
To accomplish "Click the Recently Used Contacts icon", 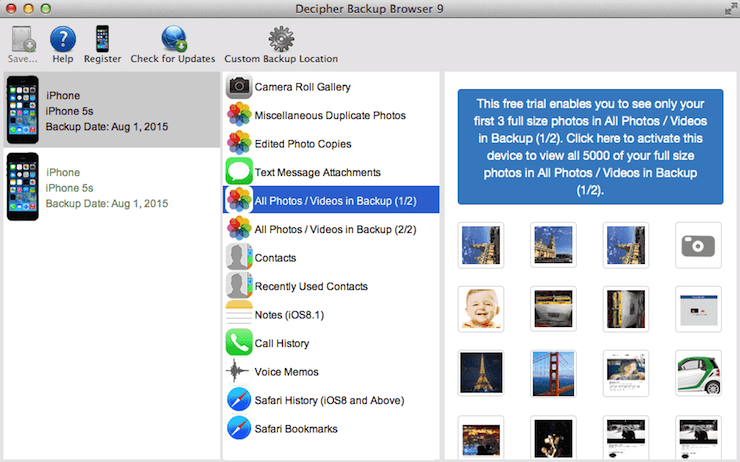I will [239, 286].
